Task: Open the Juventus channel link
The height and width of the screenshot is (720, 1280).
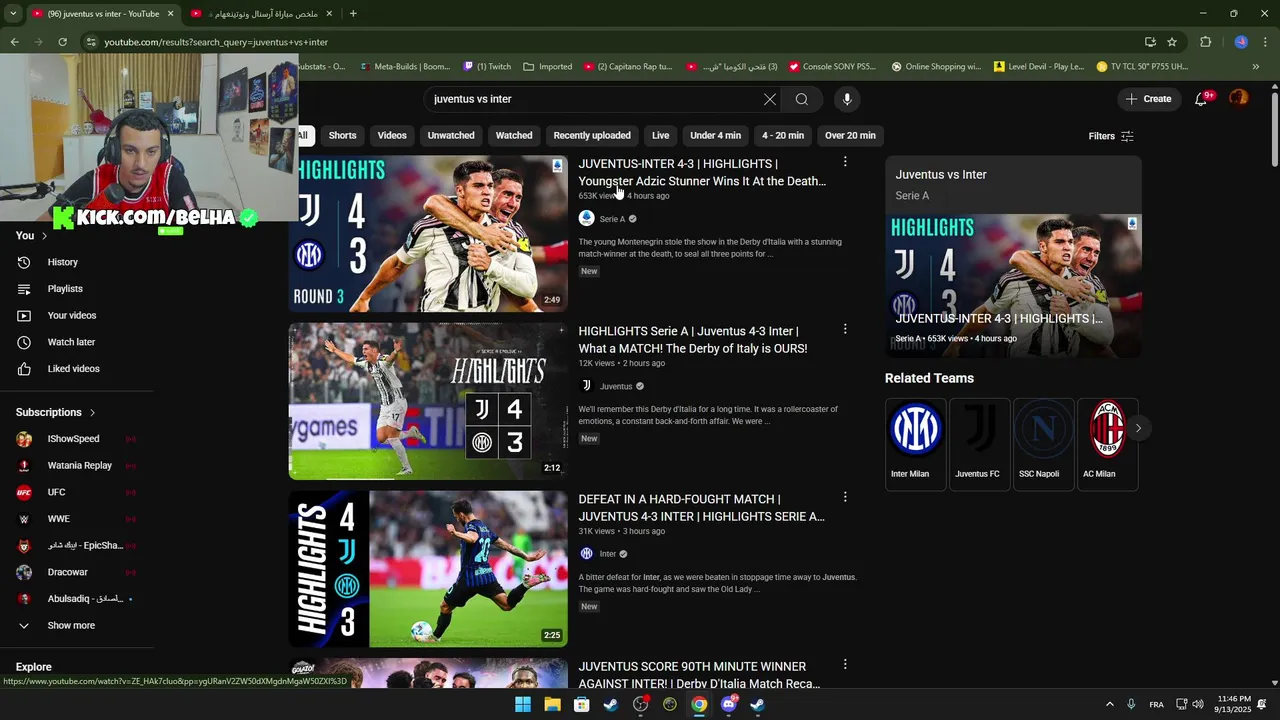Action: tap(616, 386)
